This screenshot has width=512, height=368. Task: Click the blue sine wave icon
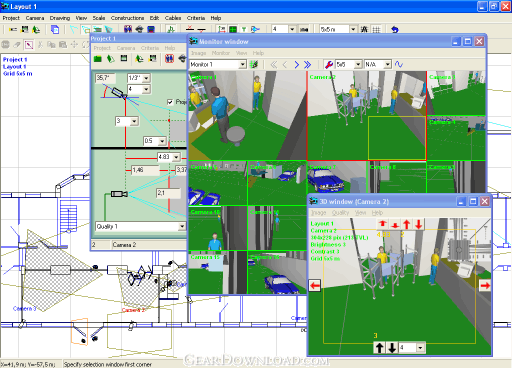[399, 64]
